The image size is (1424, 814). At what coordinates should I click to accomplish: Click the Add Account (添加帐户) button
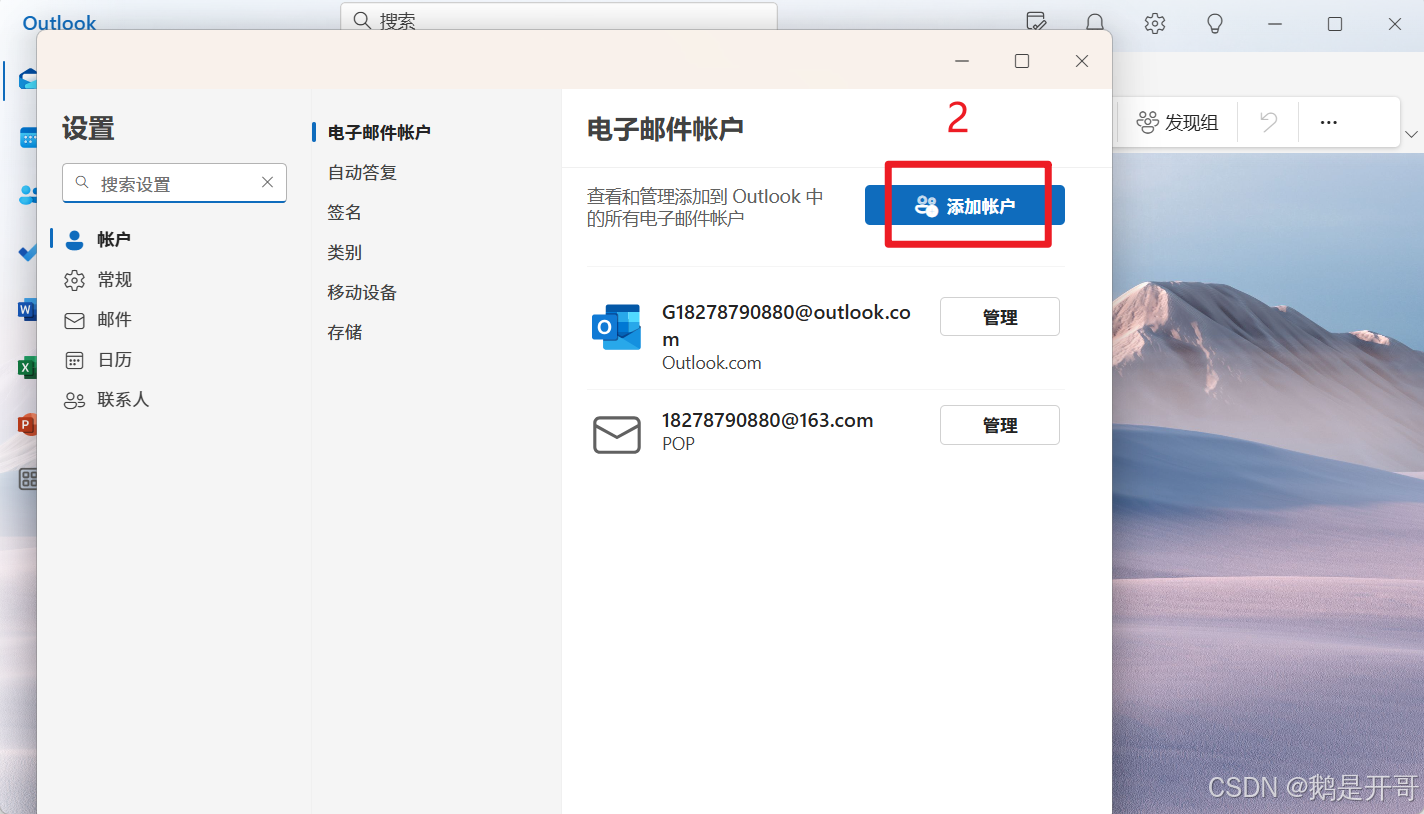tap(964, 205)
